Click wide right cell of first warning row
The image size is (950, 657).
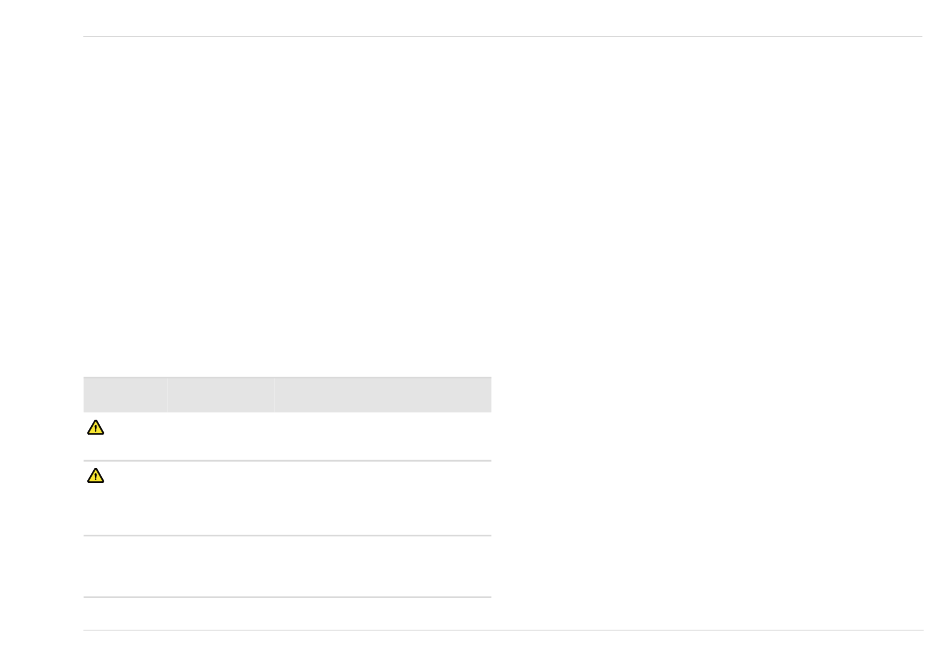click(382, 436)
